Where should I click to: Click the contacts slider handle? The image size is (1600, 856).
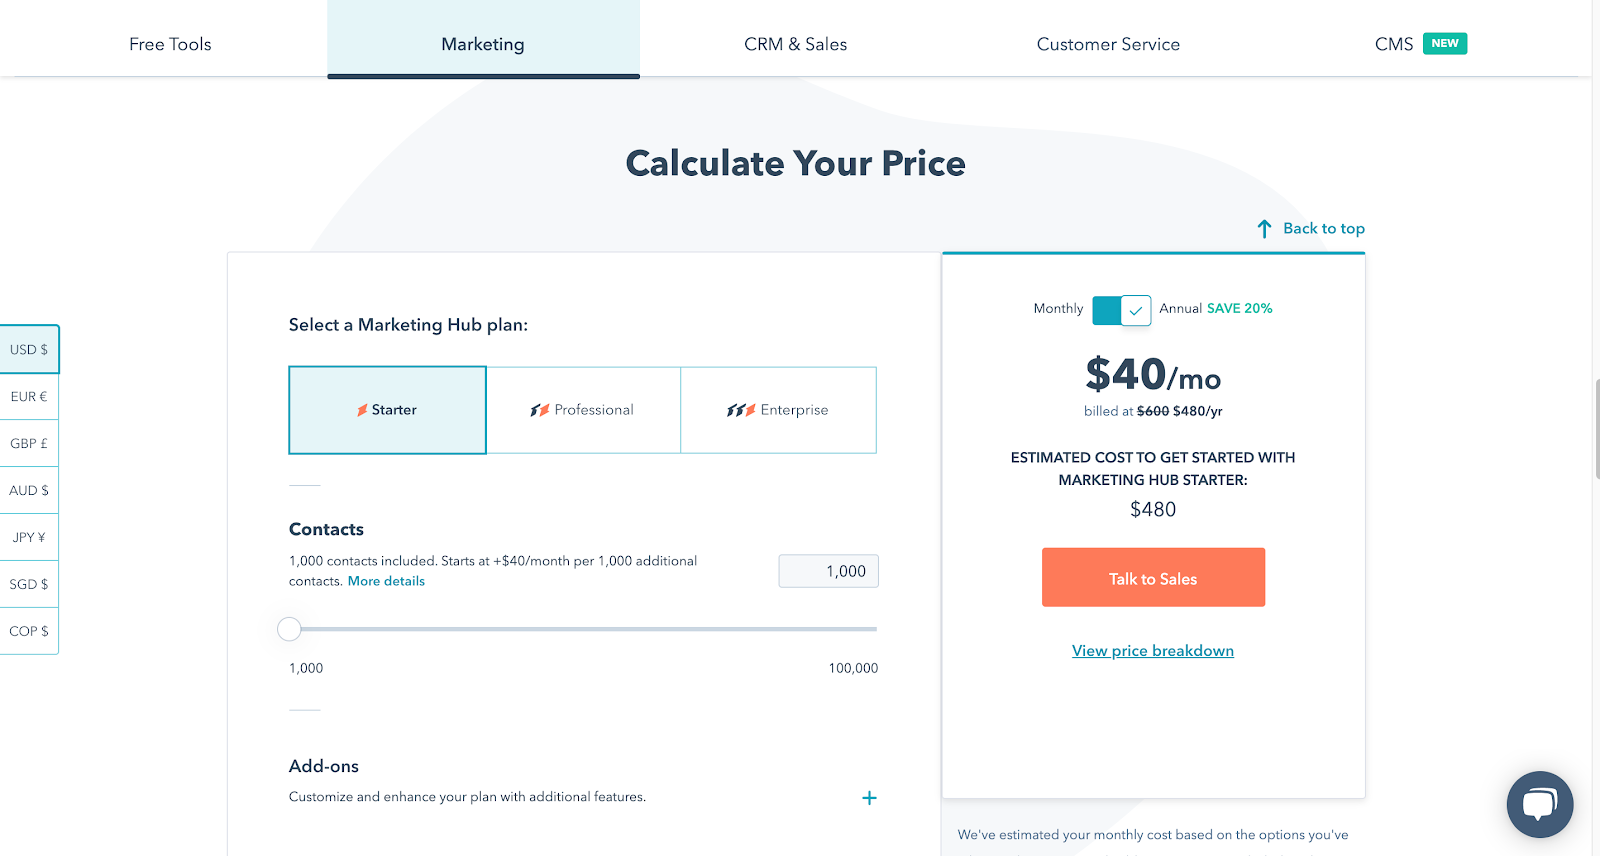coord(289,629)
